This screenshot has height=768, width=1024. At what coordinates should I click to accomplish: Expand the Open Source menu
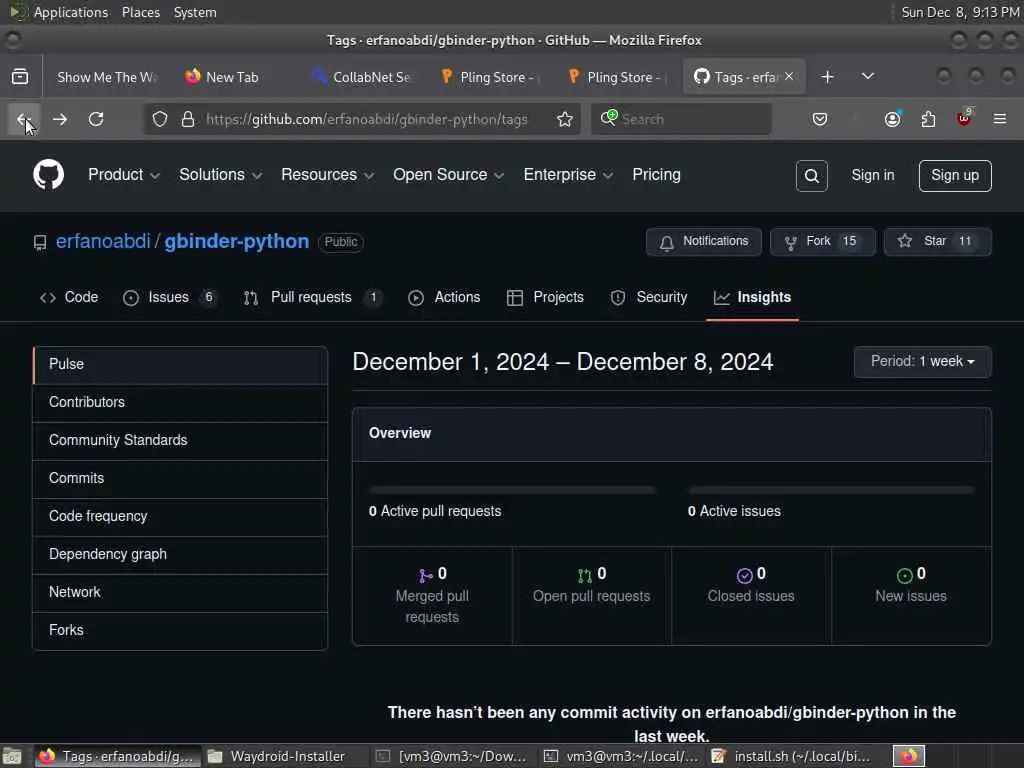click(x=448, y=175)
